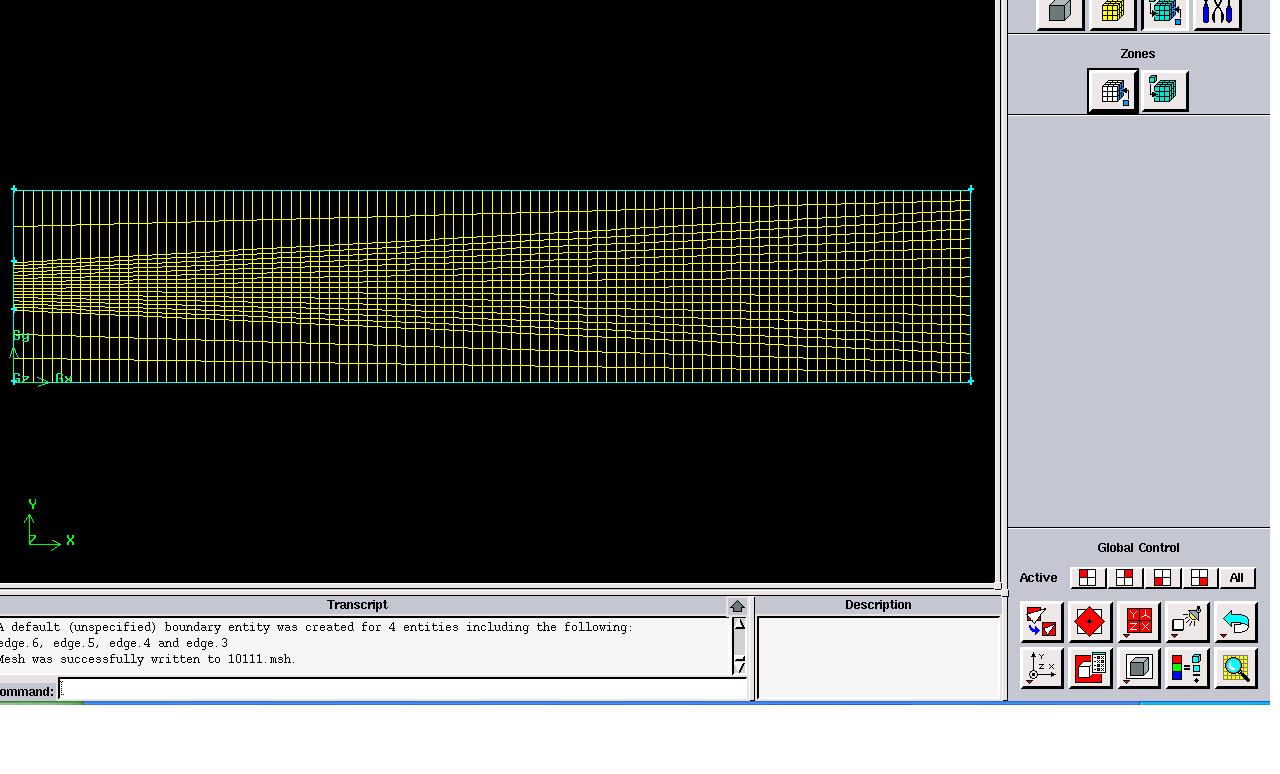Open Render Model shaded cube icon
Viewport: 1280px width, 774px height.
1138,668
